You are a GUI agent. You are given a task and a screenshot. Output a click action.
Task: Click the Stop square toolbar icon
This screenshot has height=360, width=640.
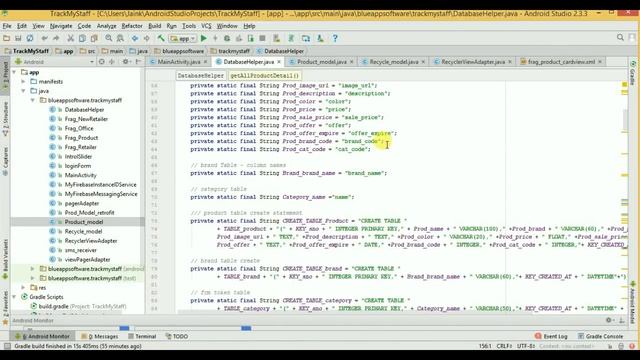pos(262,38)
